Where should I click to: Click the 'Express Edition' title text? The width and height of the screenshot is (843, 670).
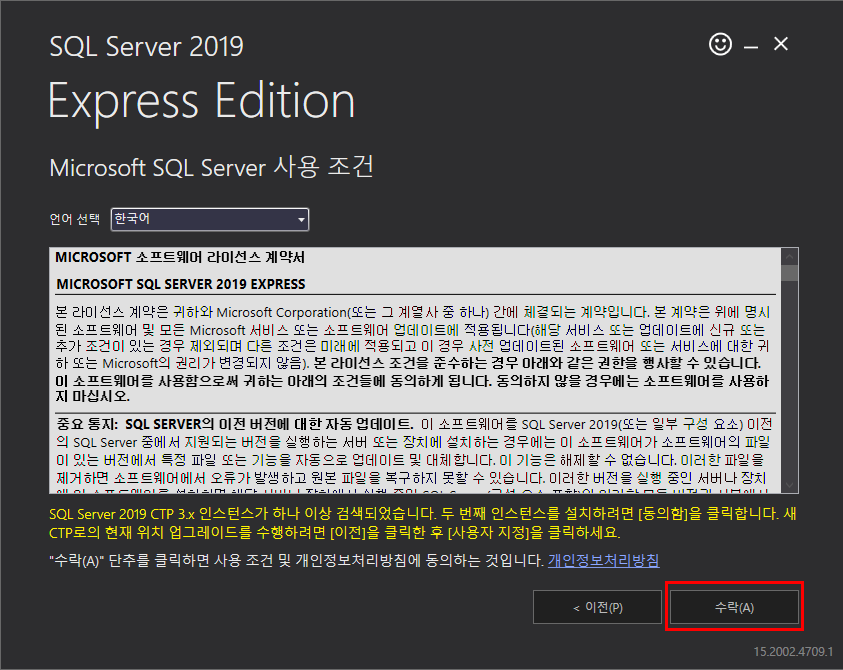coord(202,101)
